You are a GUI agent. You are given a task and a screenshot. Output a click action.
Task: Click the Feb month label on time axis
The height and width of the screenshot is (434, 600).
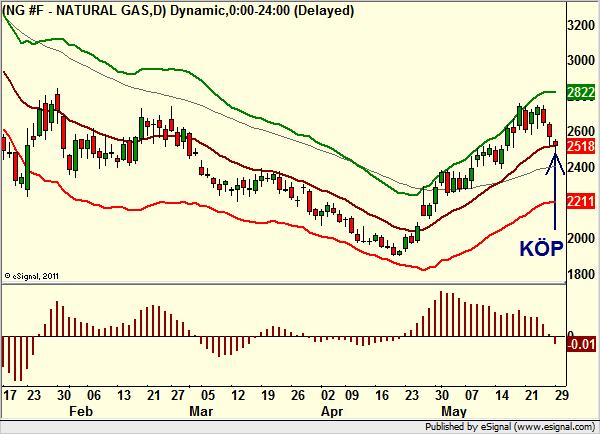click(81, 411)
